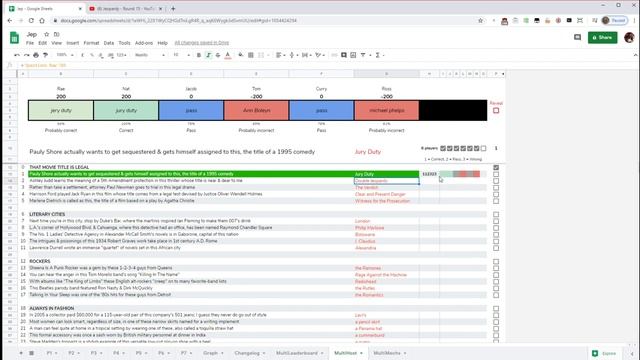Check the ALWAYS IN FASHION category checkbox

[x=496, y=309]
